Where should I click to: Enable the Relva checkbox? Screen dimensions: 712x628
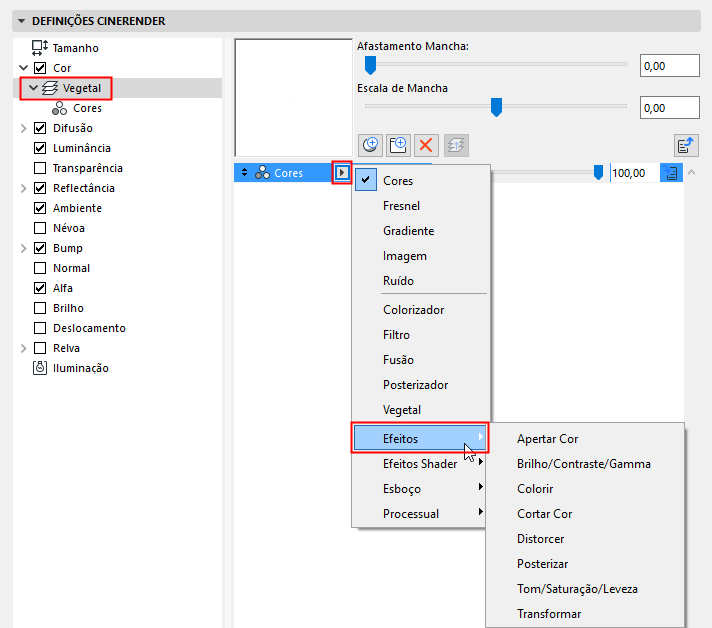tap(40, 348)
